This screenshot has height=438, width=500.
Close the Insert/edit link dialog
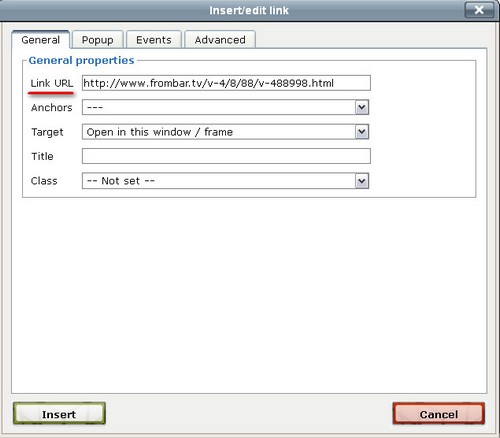479,10
